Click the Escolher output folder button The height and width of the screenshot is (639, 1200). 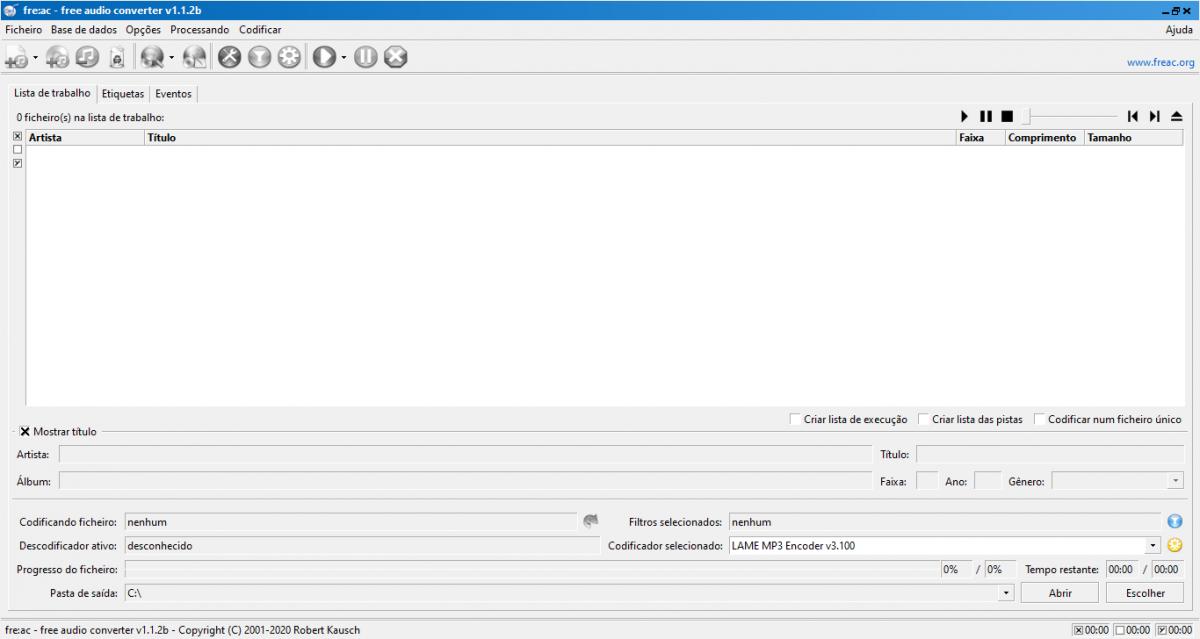1145,593
